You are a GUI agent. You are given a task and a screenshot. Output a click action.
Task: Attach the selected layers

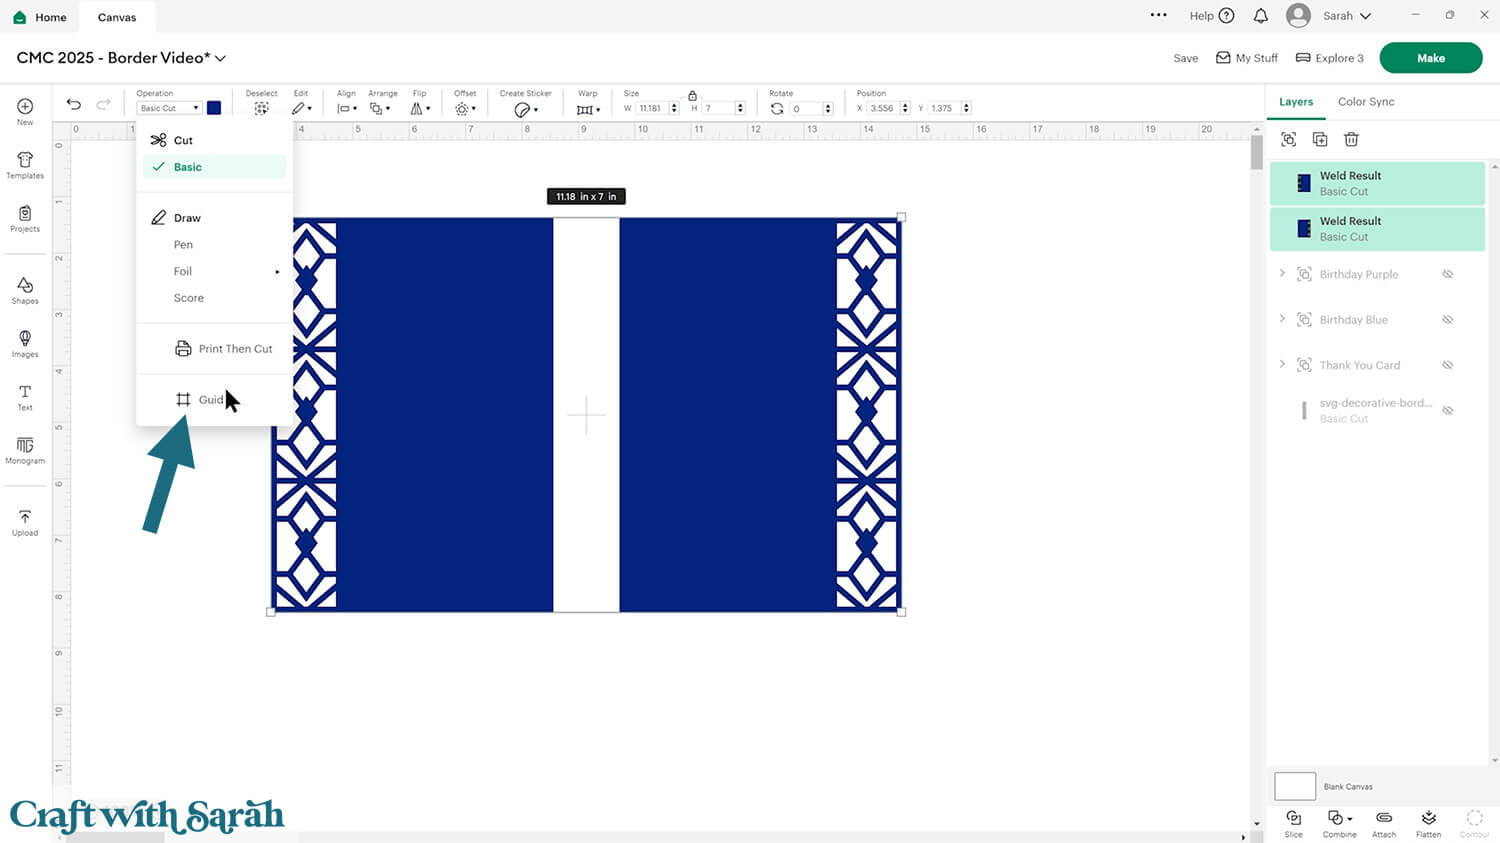coord(1384,823)
